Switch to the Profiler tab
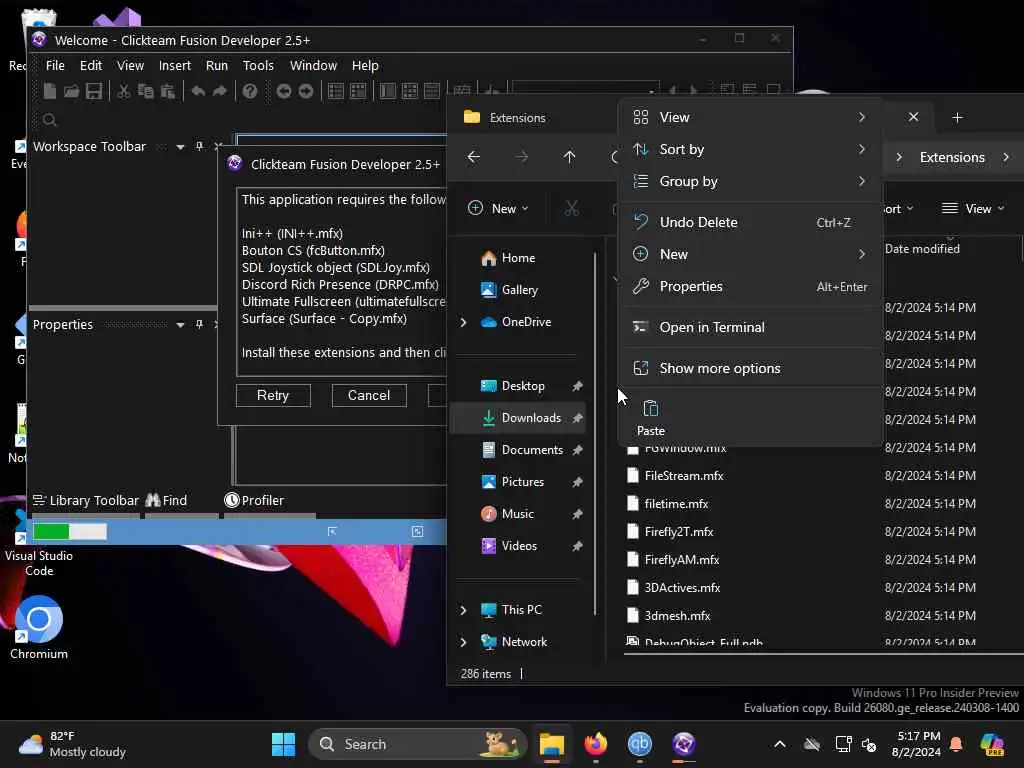This screenshot has width=1024, height=768. pyautogui.click(x=254, y=500)
